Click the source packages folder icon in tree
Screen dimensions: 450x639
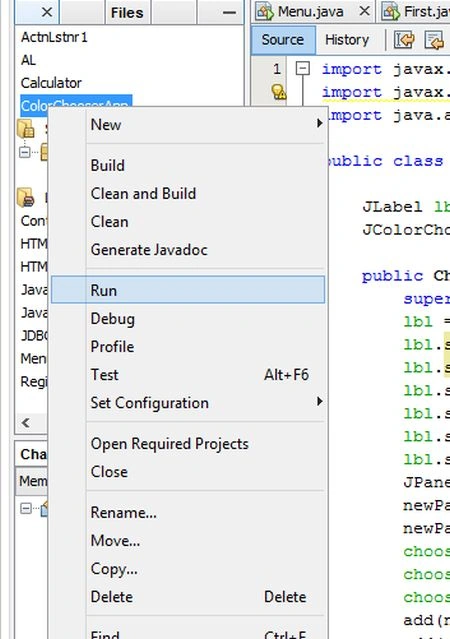(x=26, y=129)
